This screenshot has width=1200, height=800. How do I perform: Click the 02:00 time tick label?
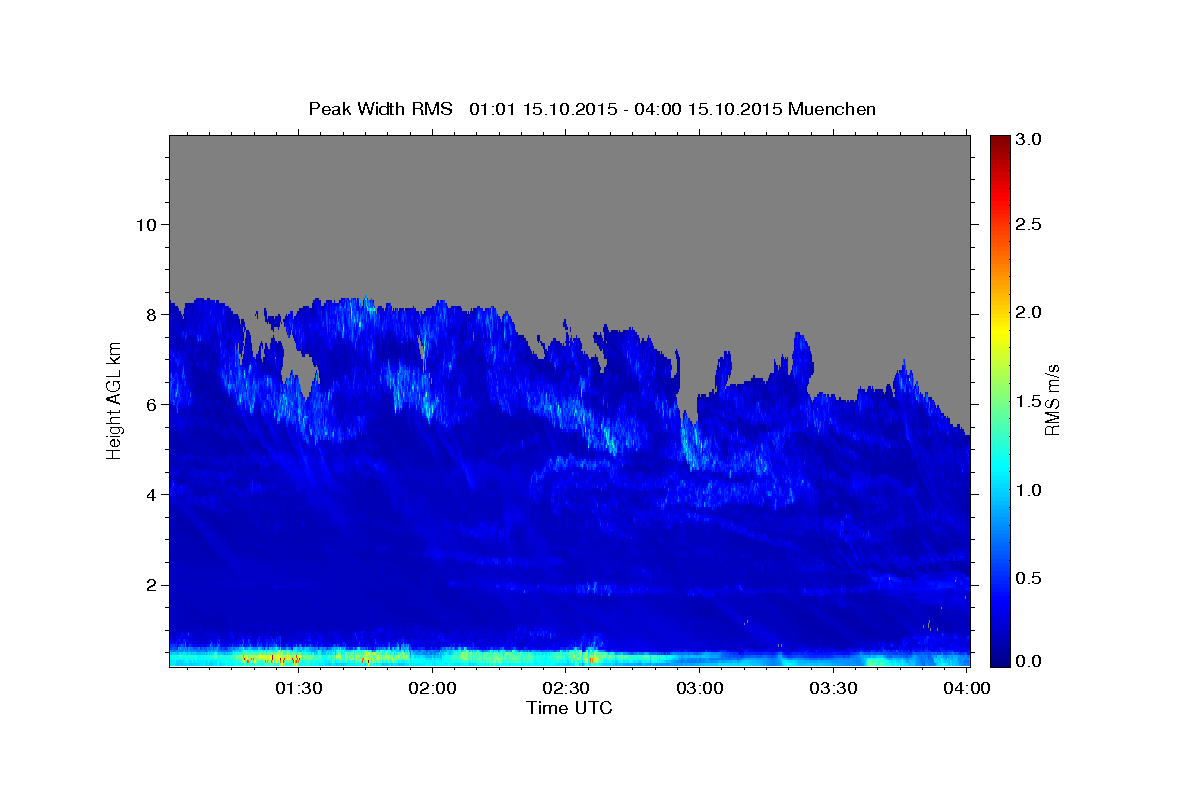pyautogui.click(x=433, y=688)
